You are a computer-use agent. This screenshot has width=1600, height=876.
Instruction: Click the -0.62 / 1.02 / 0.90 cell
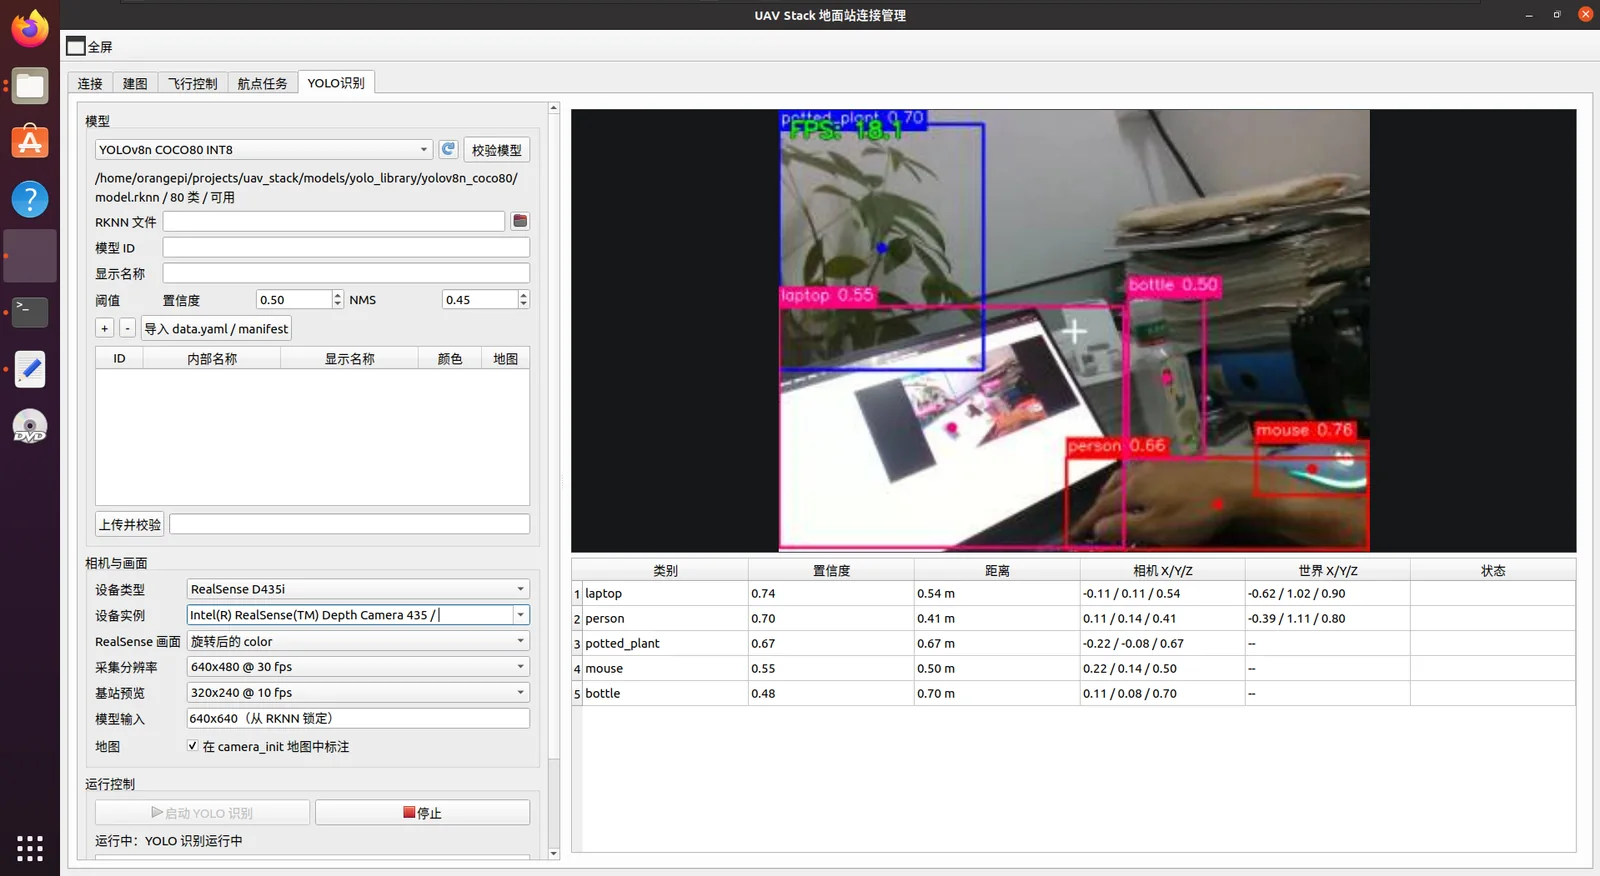click(1328, 593)
